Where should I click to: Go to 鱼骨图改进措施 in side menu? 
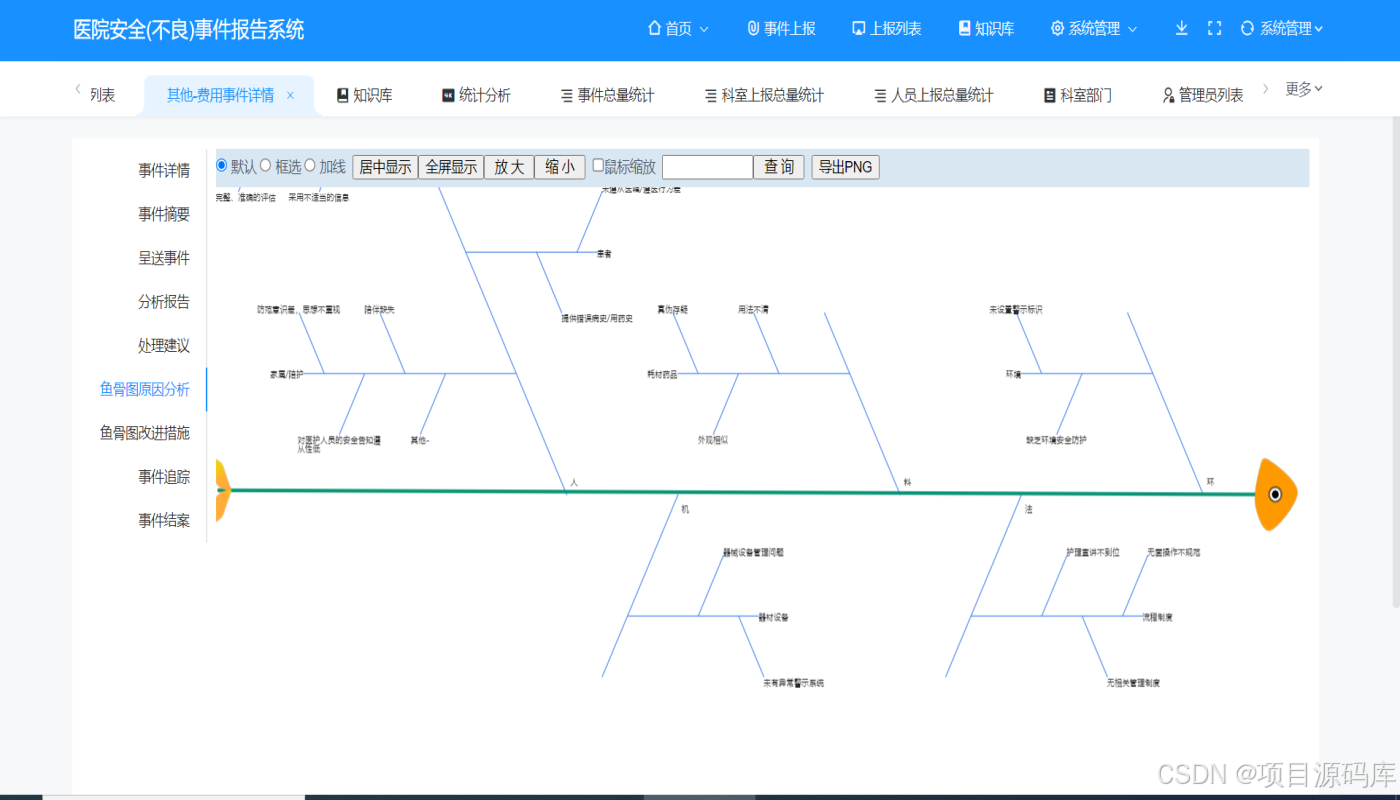tap(145, 433)
